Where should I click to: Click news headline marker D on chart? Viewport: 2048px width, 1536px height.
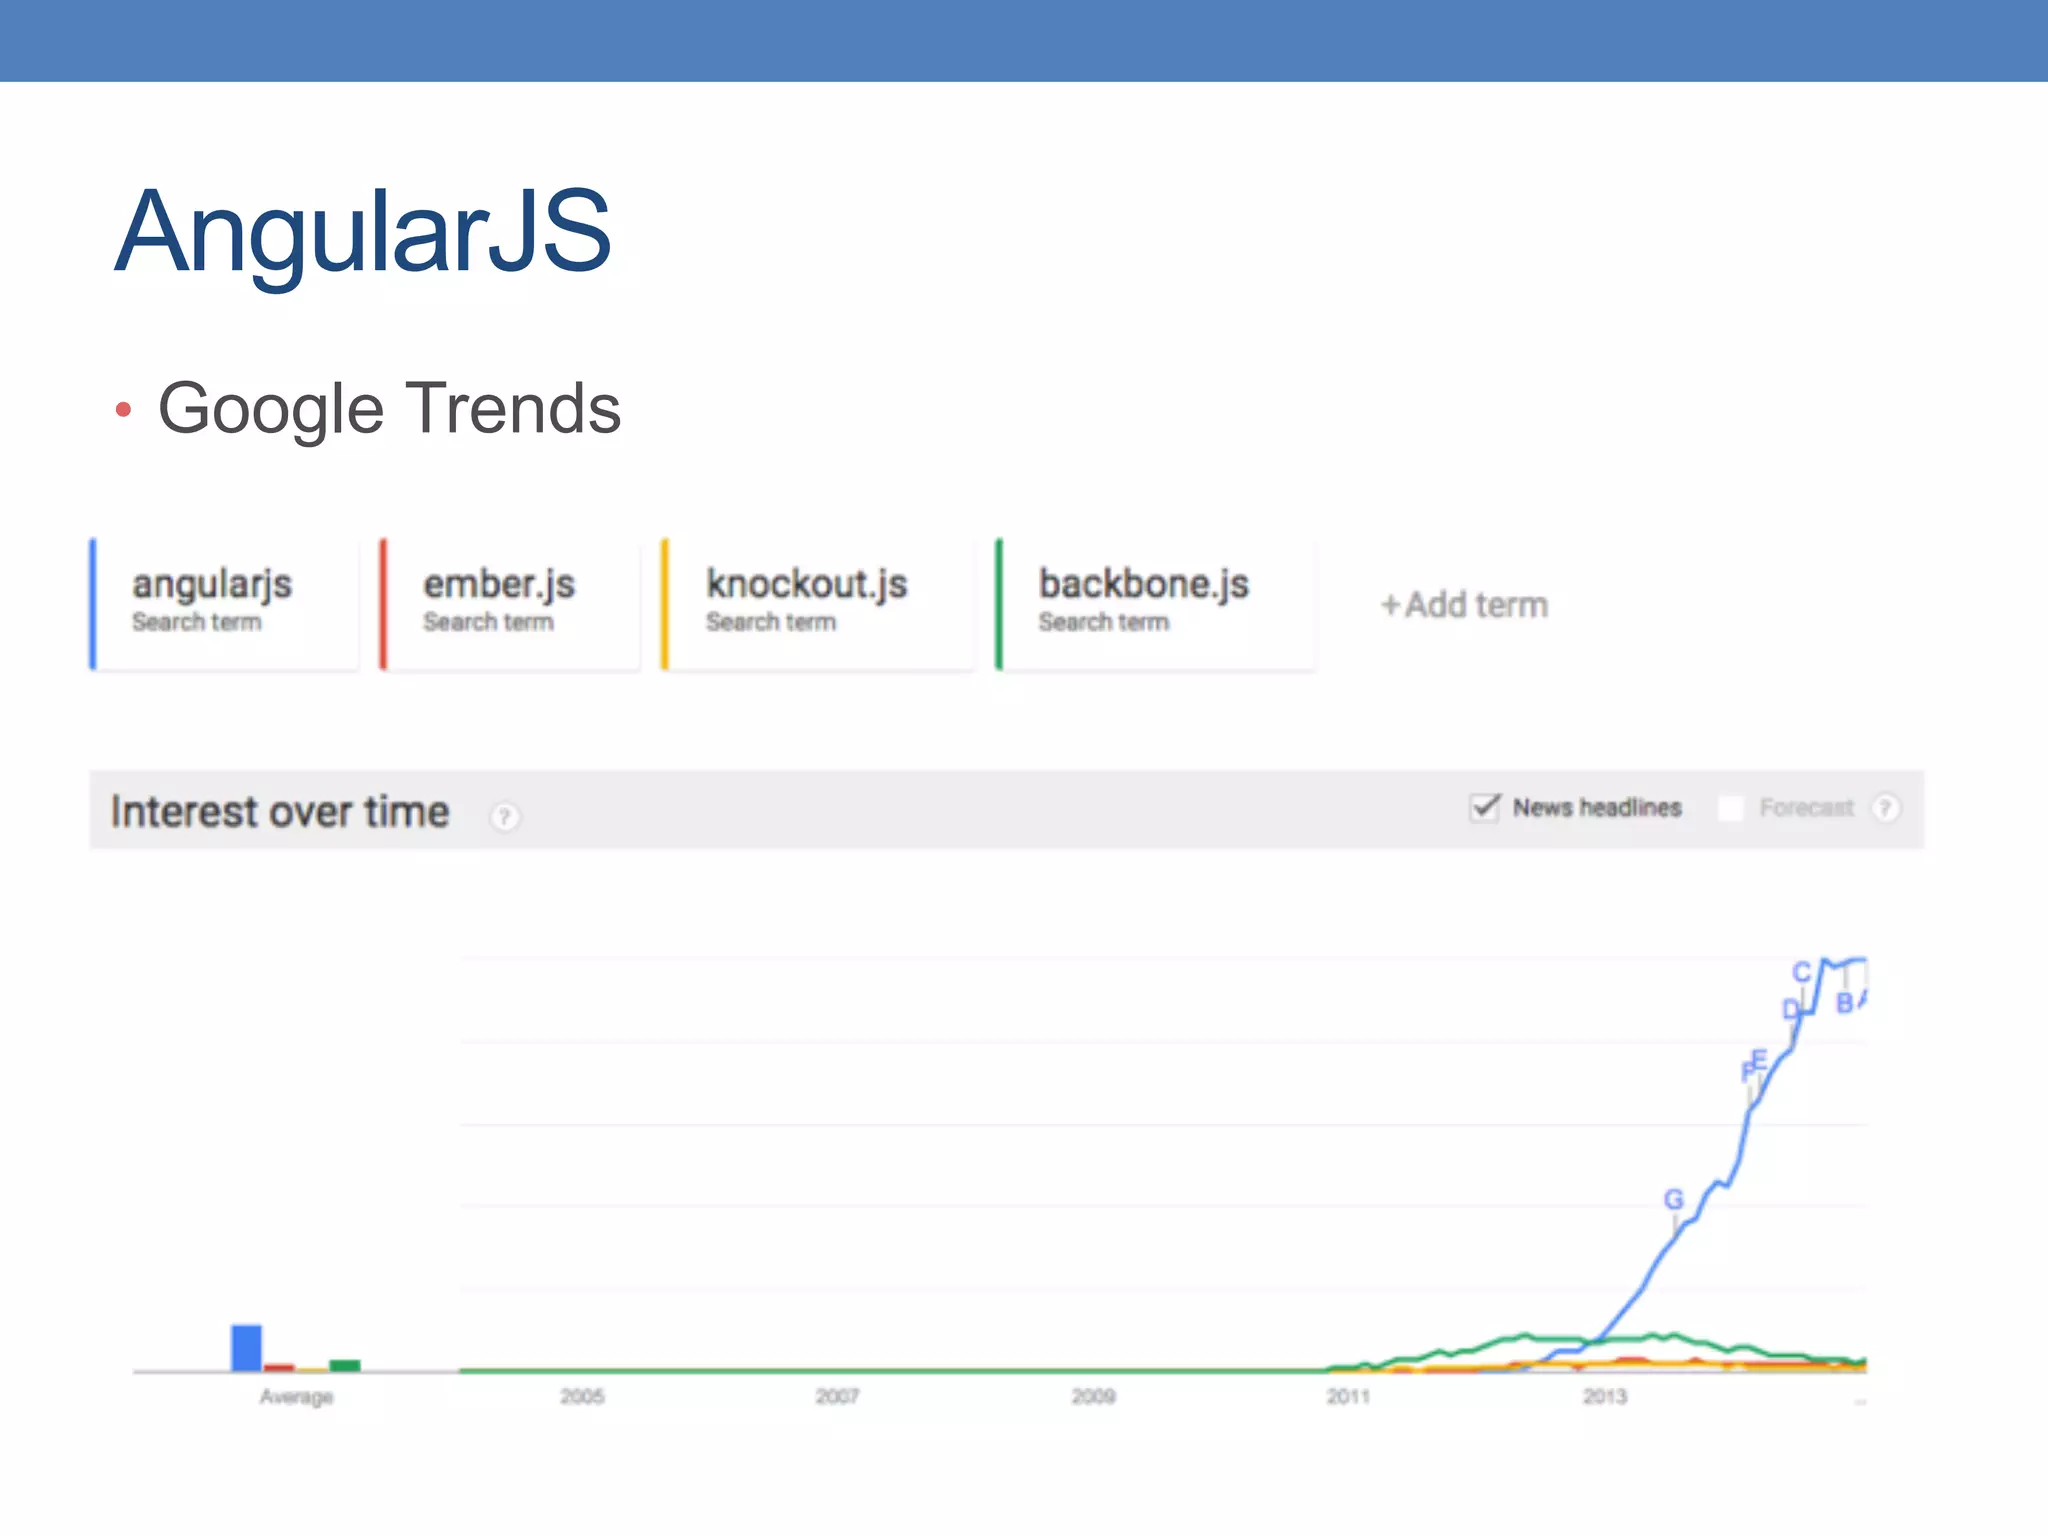pos(1791,1009)
